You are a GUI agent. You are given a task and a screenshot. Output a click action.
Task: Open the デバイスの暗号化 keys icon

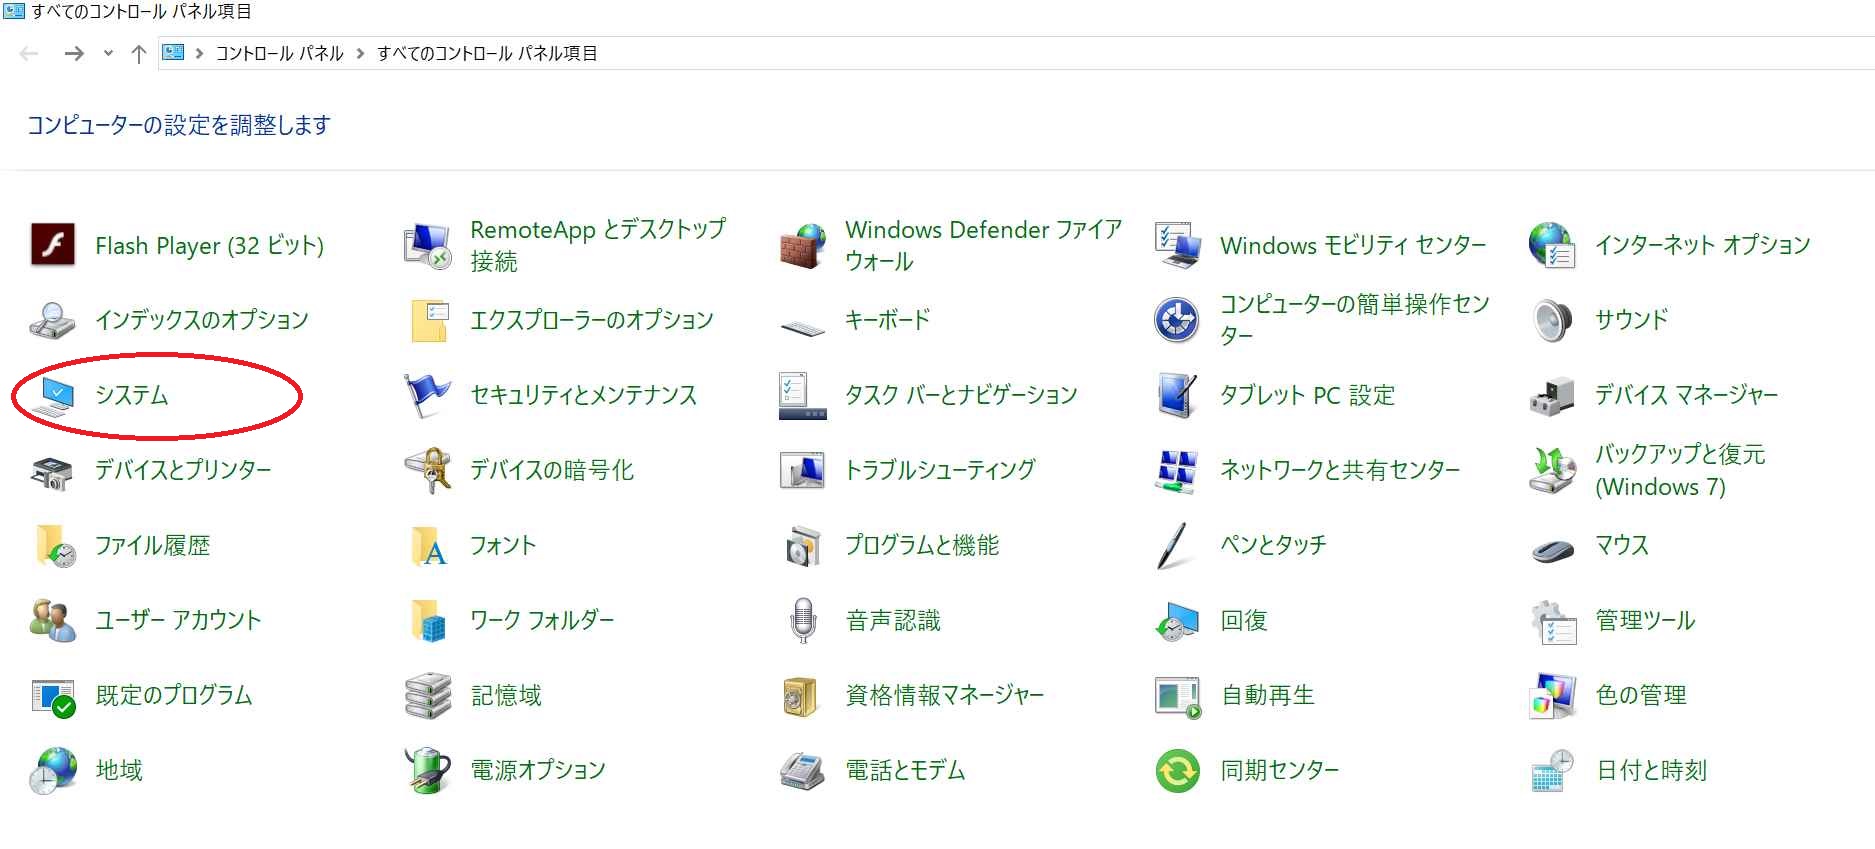pyautogui.click(x=428, y=470)
